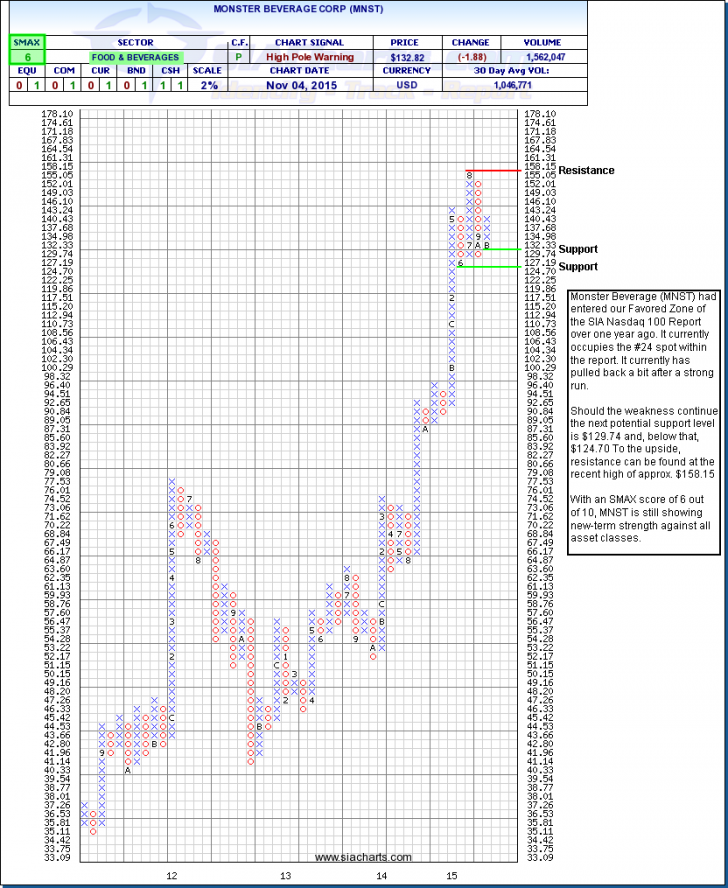
Task: Click the SMAX score value 6
Action: click(x=27, y=57)
